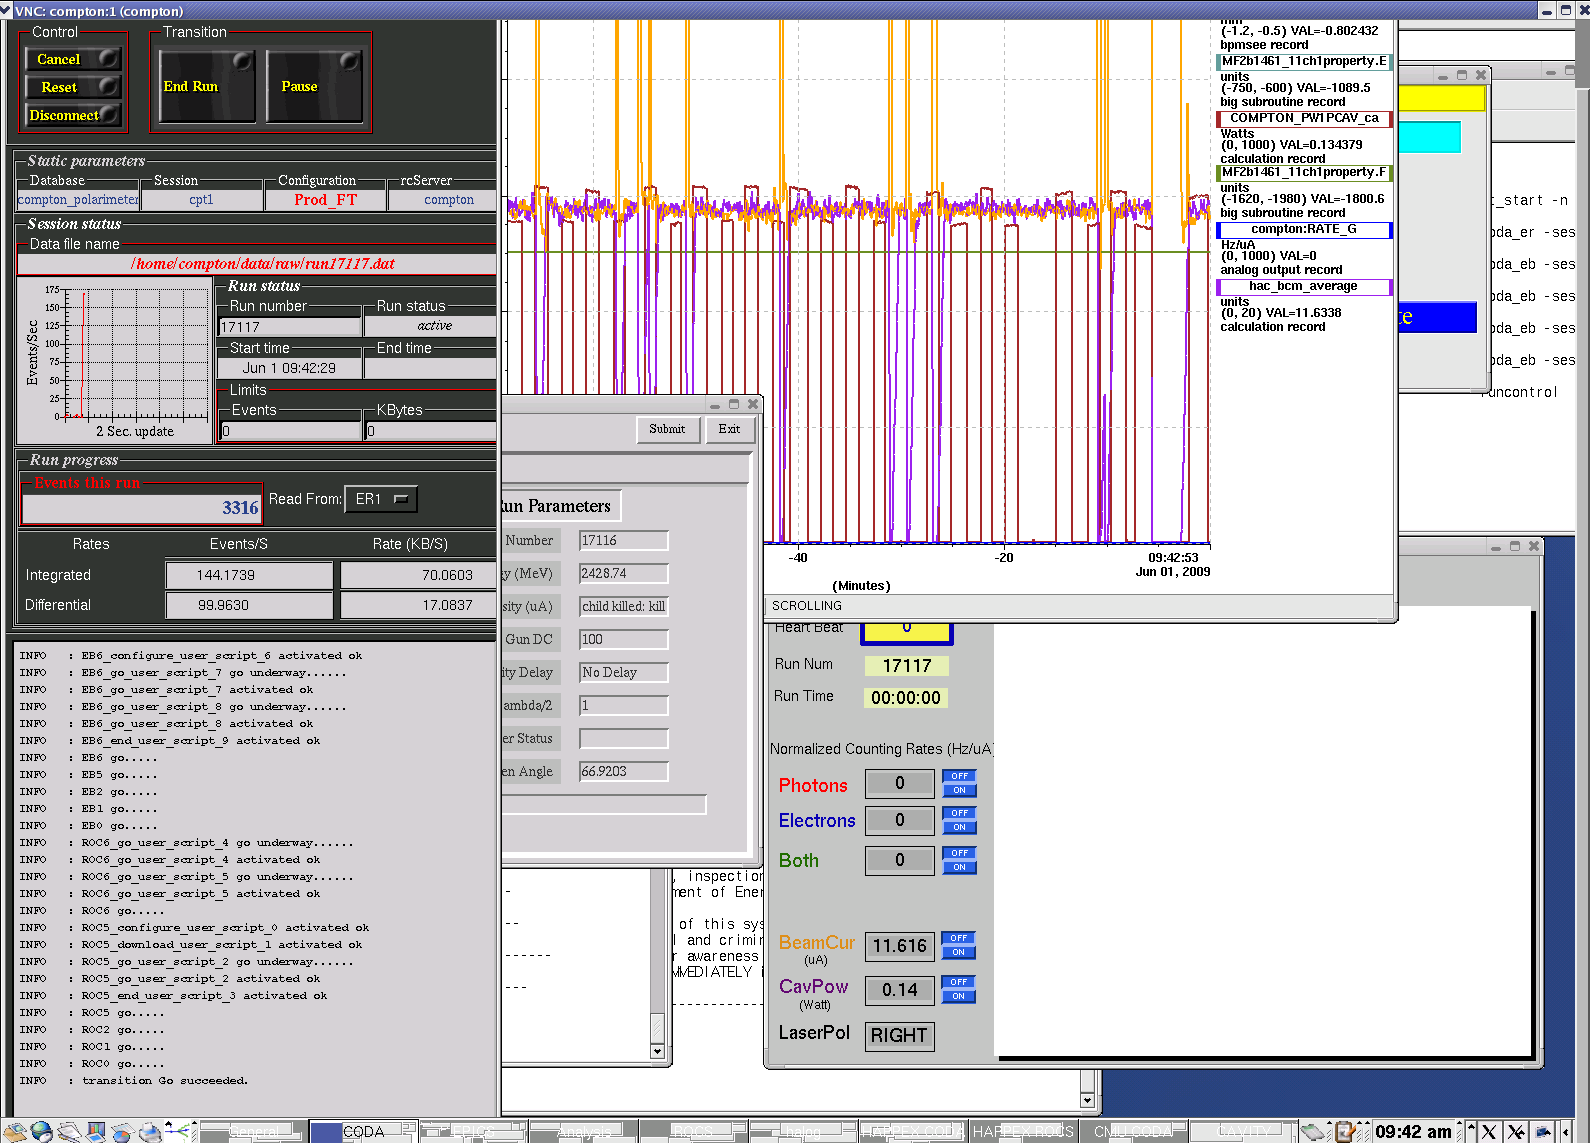1590x1143 pixels.
Task: Click the End Run transition button
Action: pyautogui.click(x=208, y=86)
